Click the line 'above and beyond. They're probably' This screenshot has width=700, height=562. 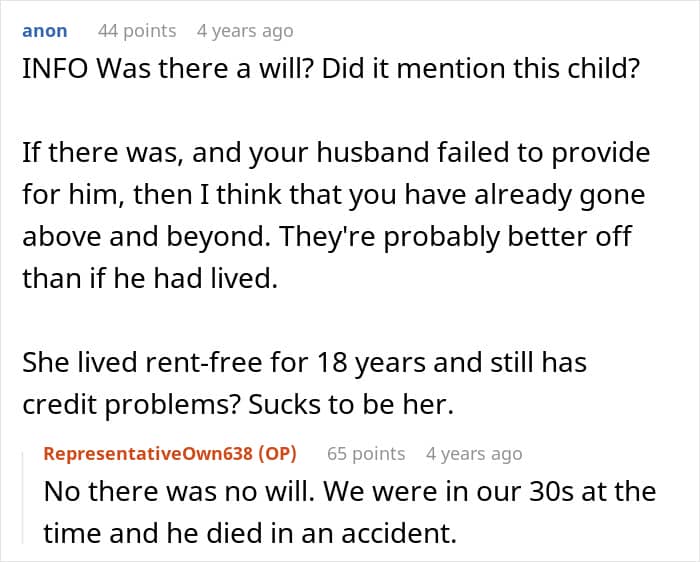pos(327,237)
